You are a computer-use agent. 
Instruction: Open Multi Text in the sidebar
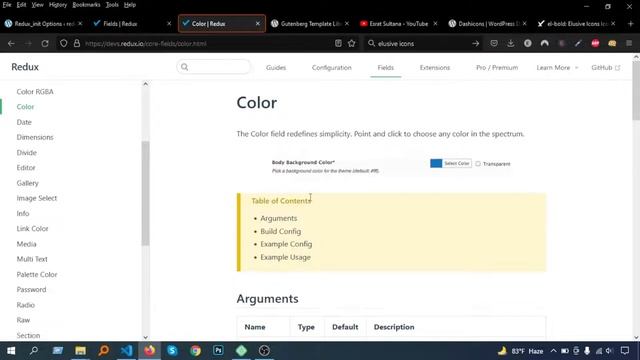coord(32,259)
